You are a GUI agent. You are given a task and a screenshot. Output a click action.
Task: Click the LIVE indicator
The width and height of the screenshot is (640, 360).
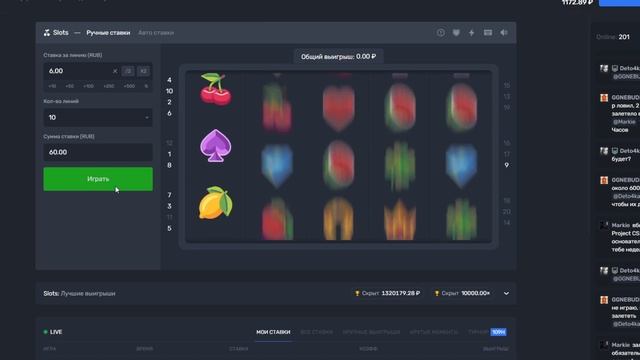click(53, 332)
